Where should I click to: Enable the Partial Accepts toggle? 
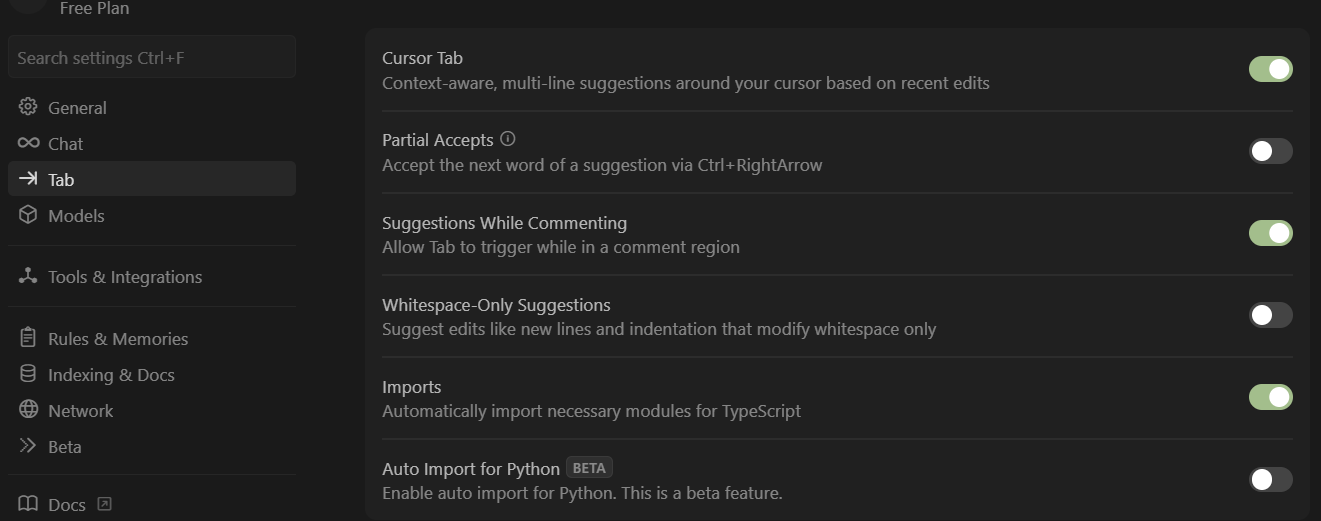coord(1270,151)
